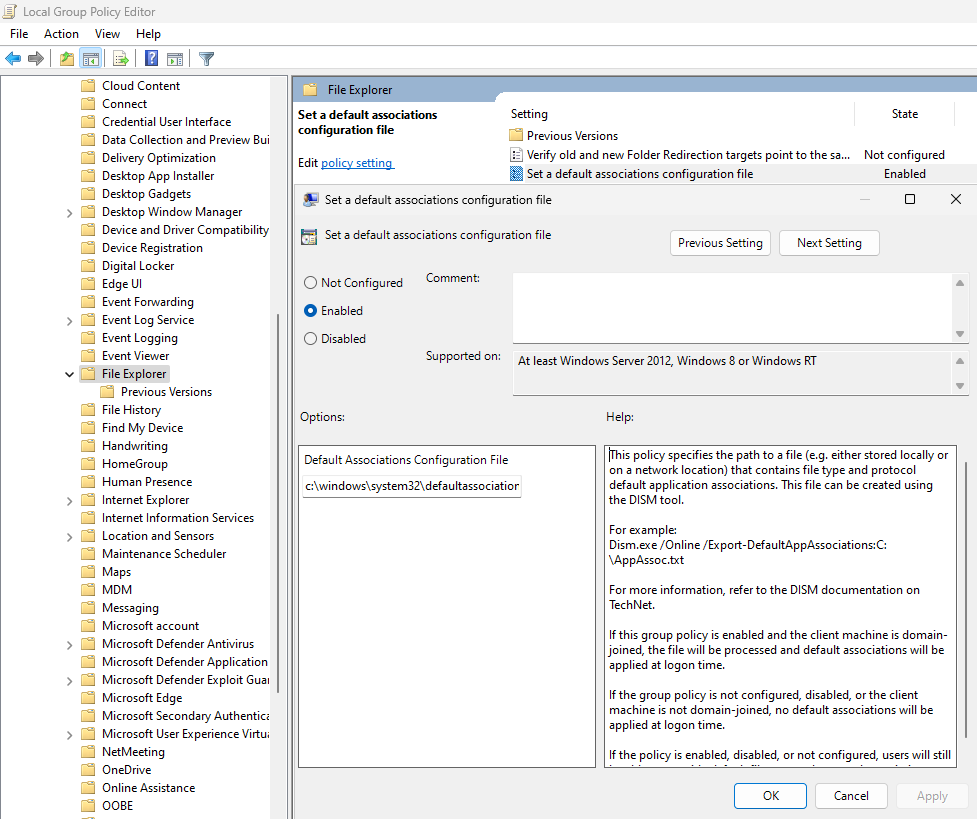Viewport: 977px width, 819px height.
Task: Click the Previous Setting button
Action: pos(720,242)
